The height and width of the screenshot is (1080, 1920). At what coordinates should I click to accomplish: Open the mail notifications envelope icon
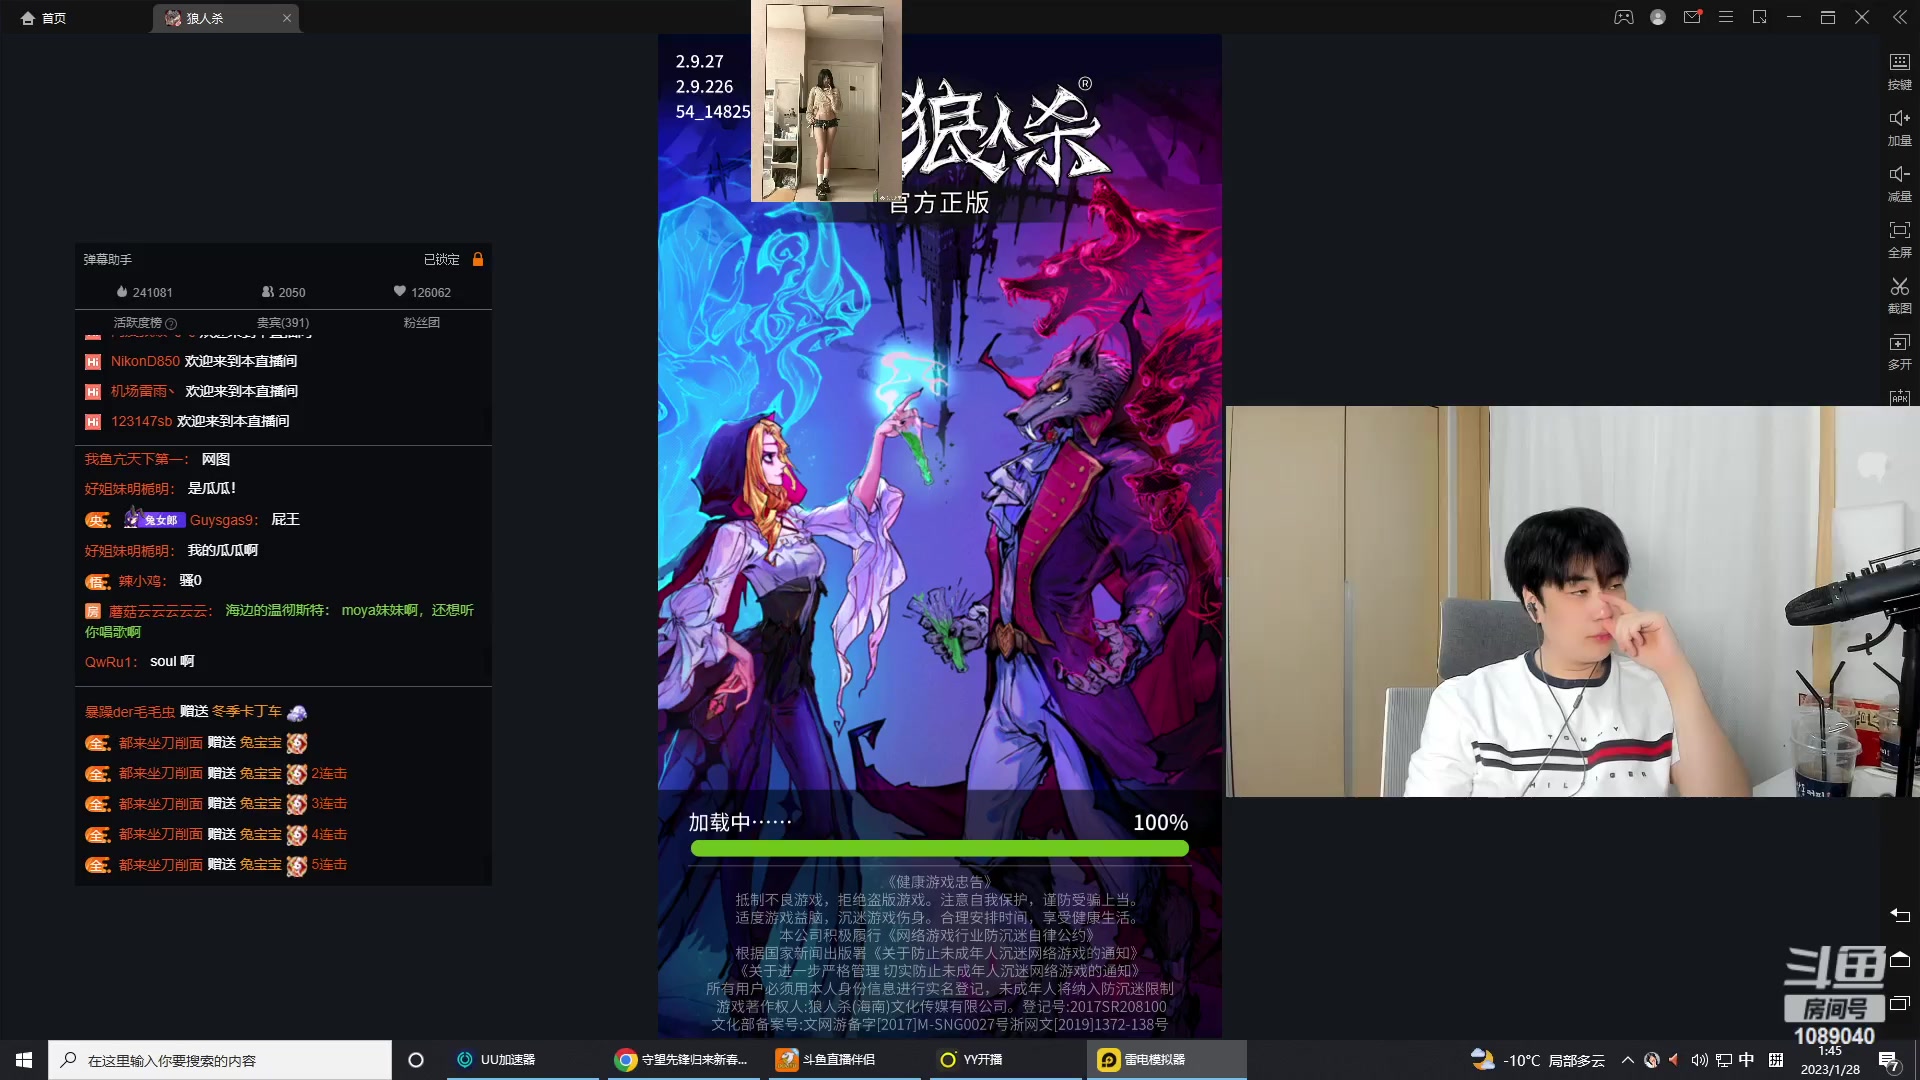tap(1692, 17)
